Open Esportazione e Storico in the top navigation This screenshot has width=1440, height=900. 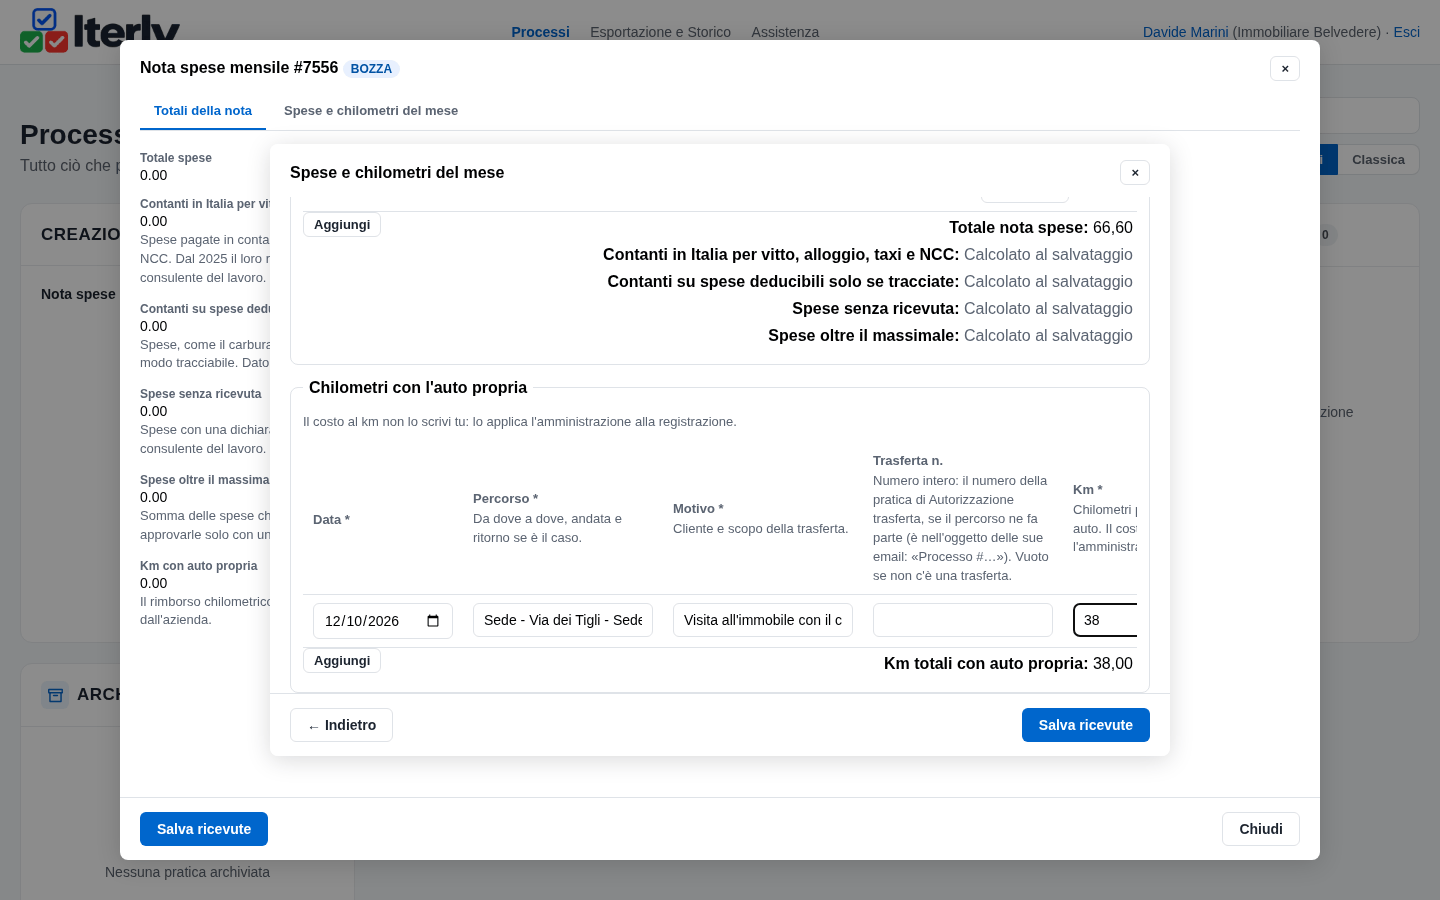click(x=660, y=32)
